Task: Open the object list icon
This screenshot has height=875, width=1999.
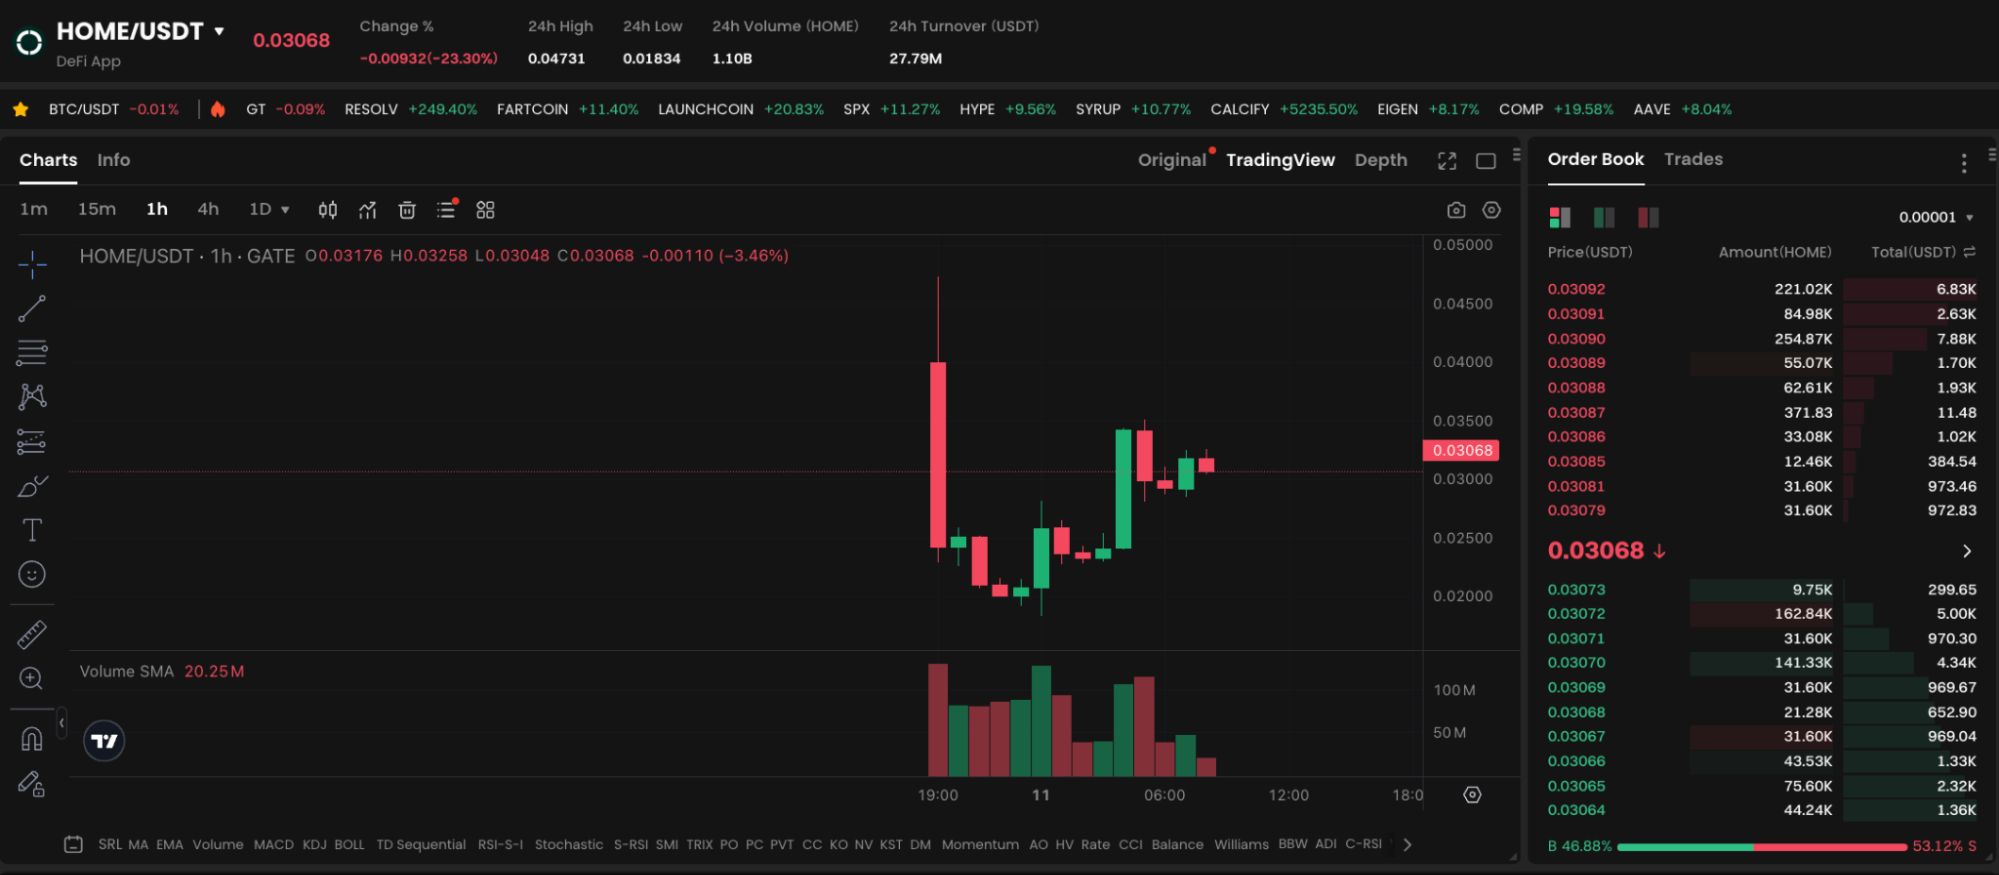Action: tap(446, 210)
